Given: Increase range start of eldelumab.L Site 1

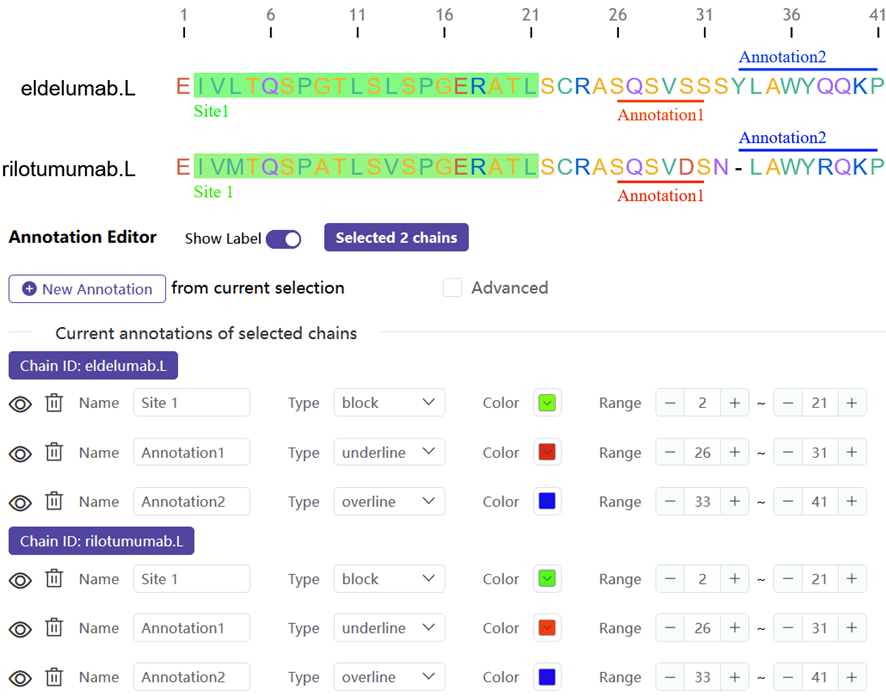Looking at the screenshot, I should [735, 403].
